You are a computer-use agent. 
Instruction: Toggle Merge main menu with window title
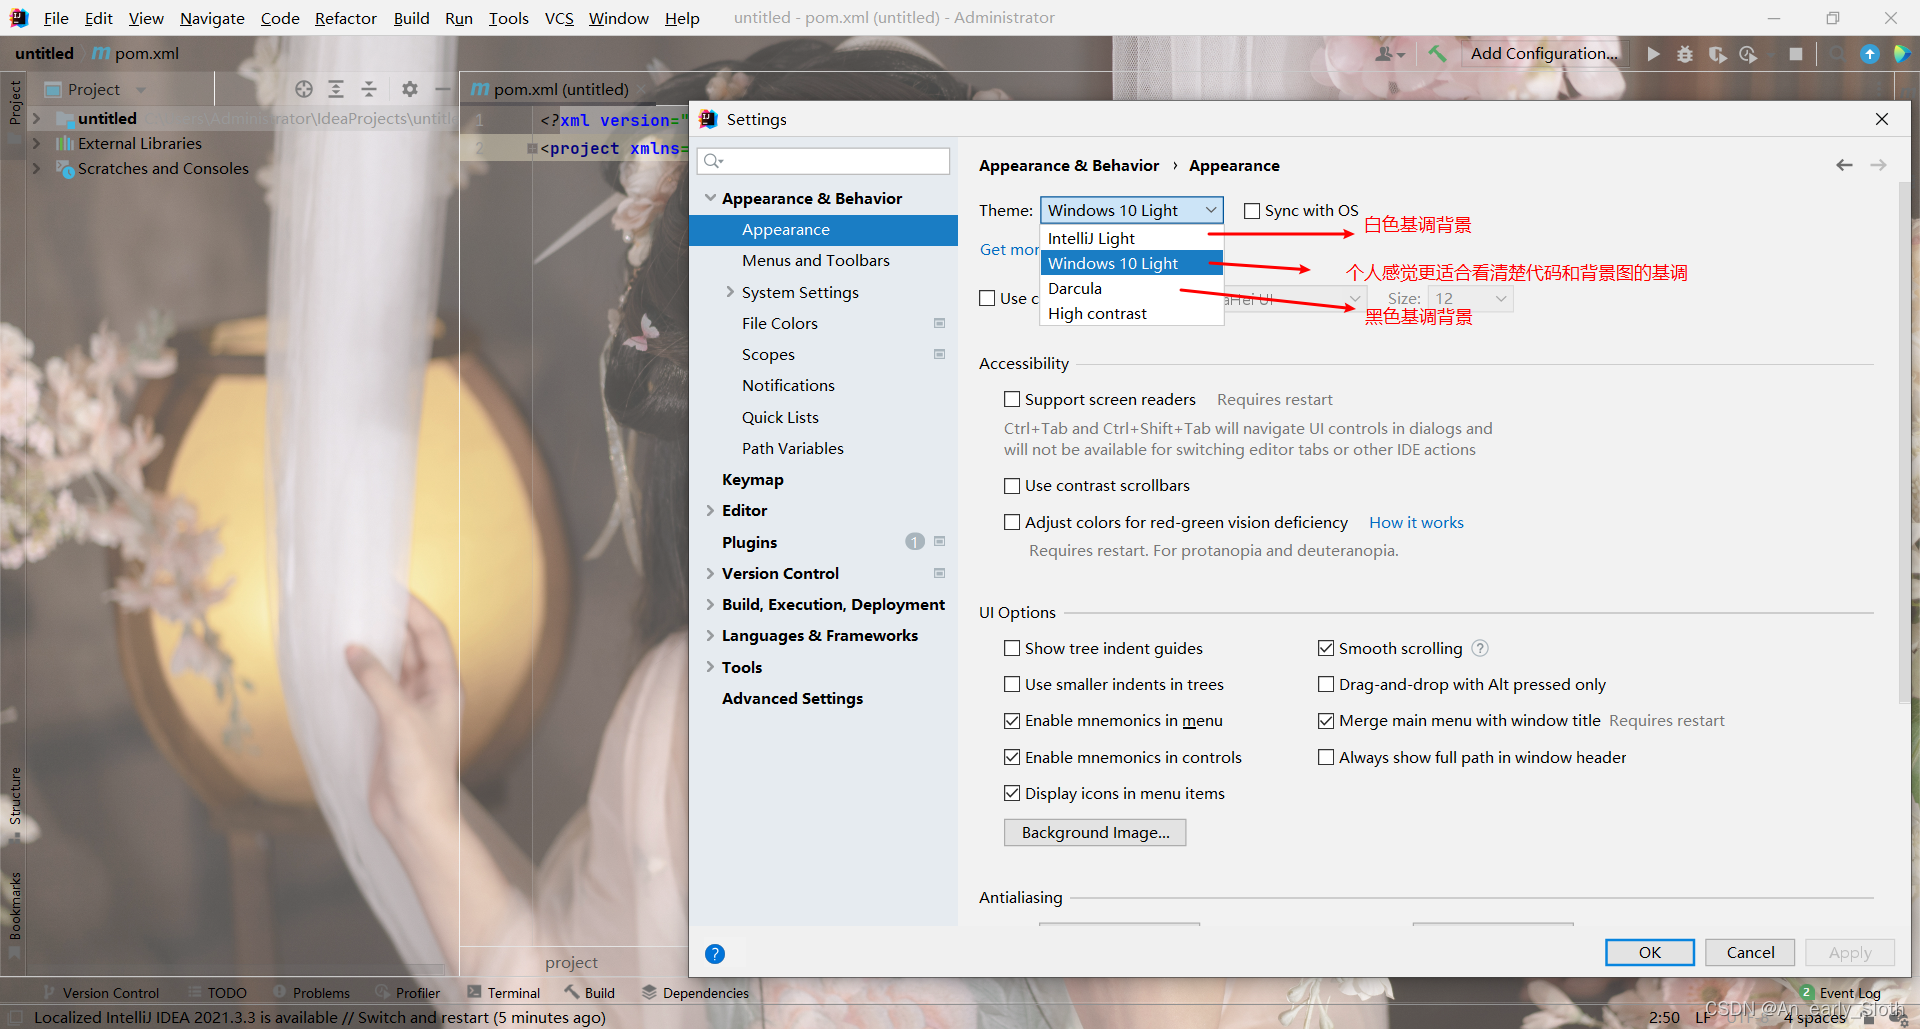click(x=1326, y=720)
